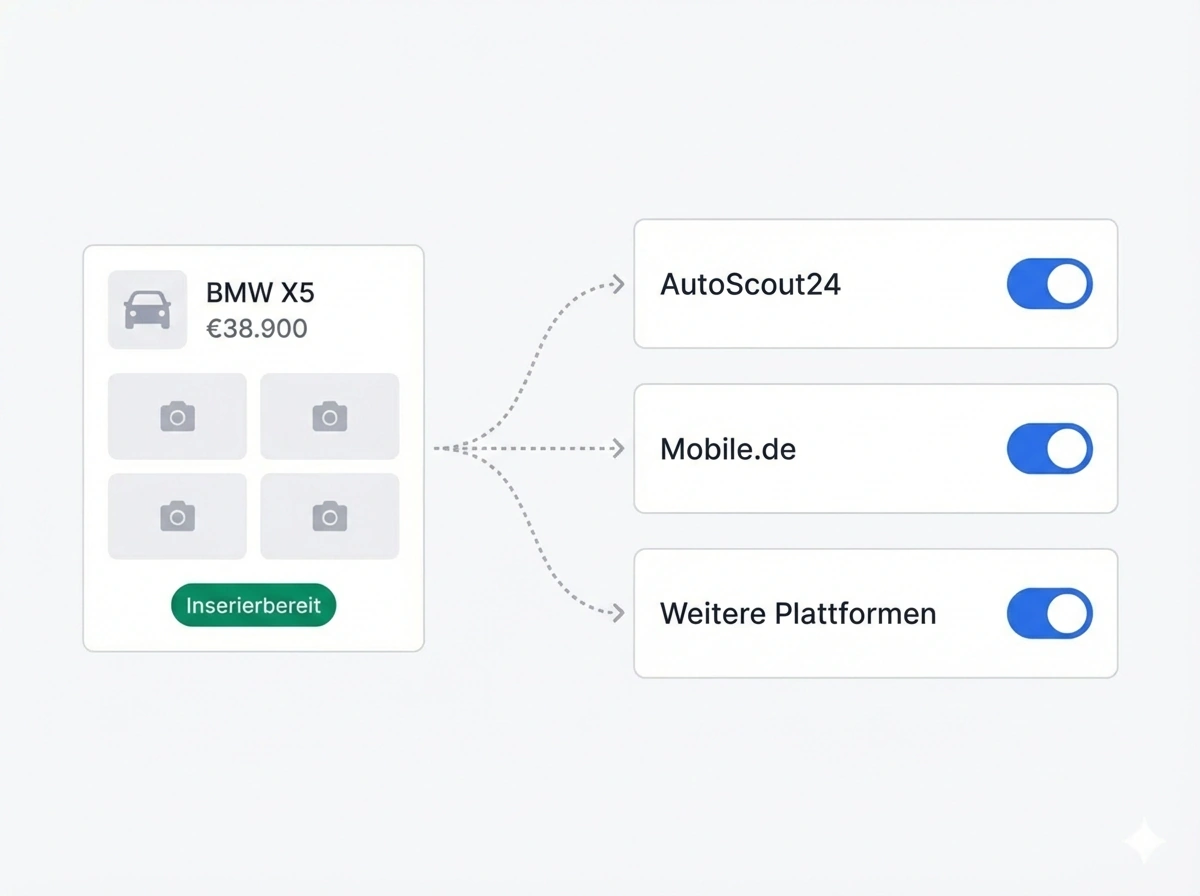Click the arrowhead pointing to Weitere Plattformen
The image size is (1200, 896).
point(618,613)
